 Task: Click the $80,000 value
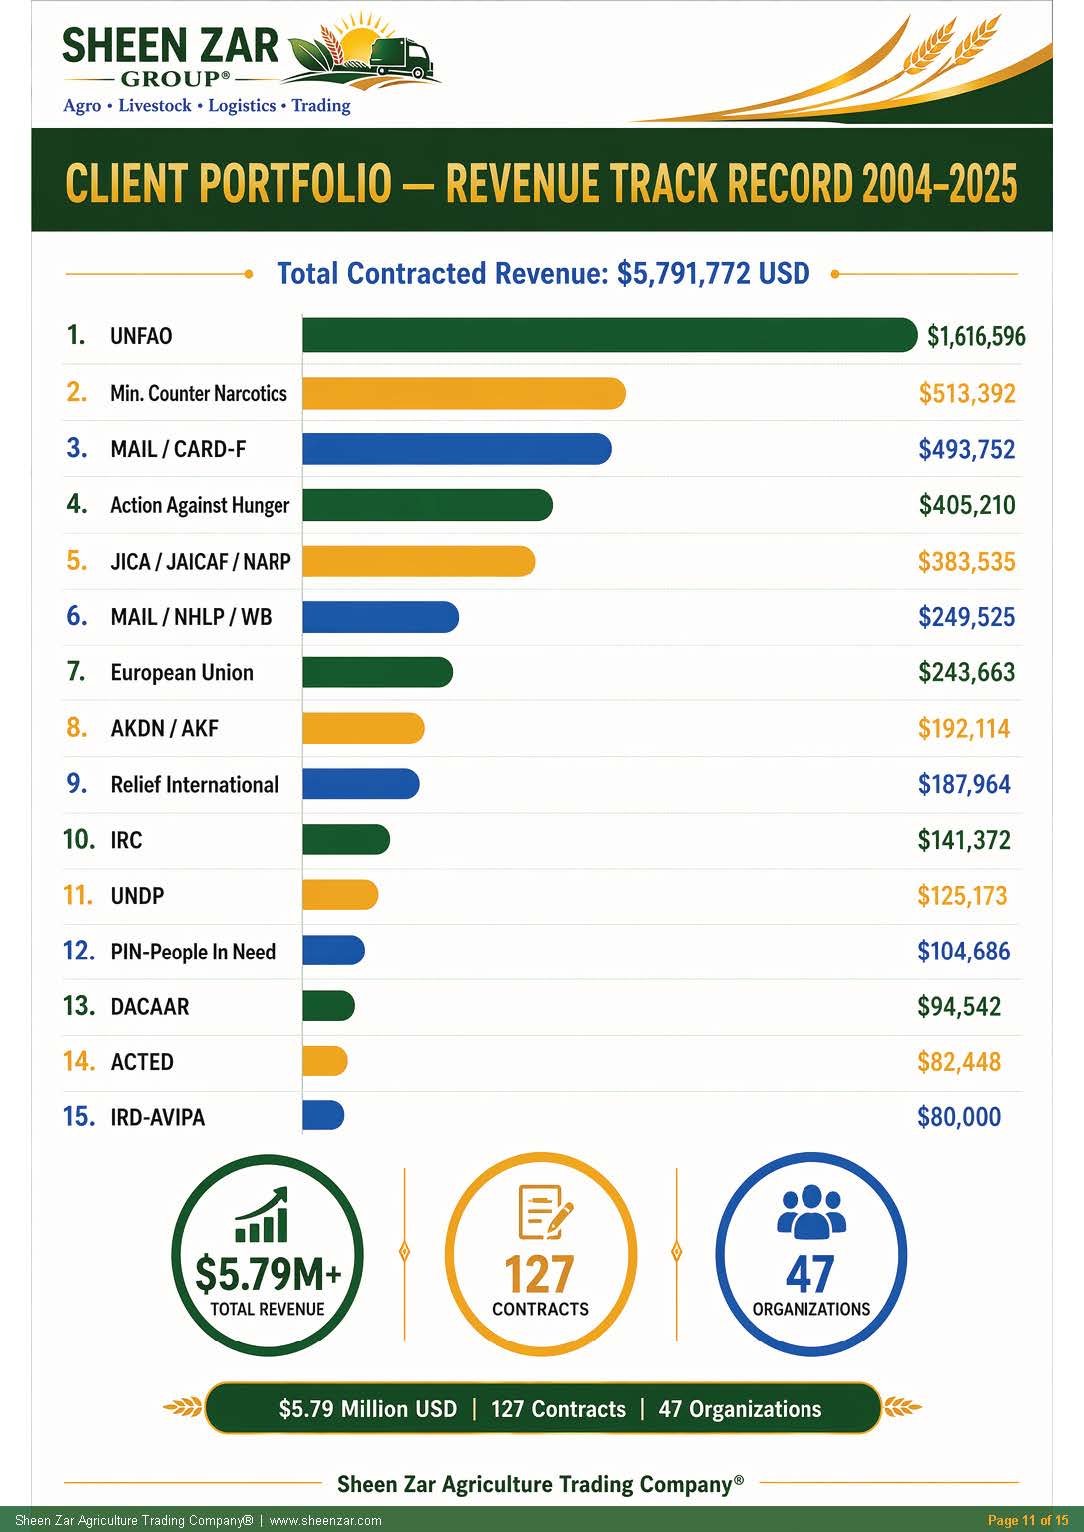959,1117
